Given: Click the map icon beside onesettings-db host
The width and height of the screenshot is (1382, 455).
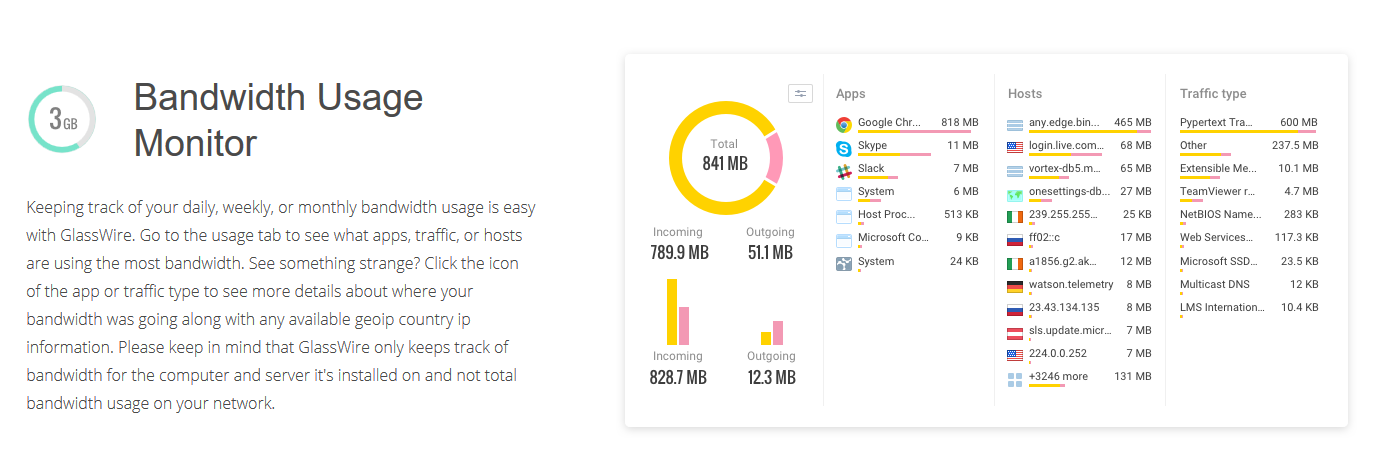Looking at the screenshot, I should tap(1015, 193).
